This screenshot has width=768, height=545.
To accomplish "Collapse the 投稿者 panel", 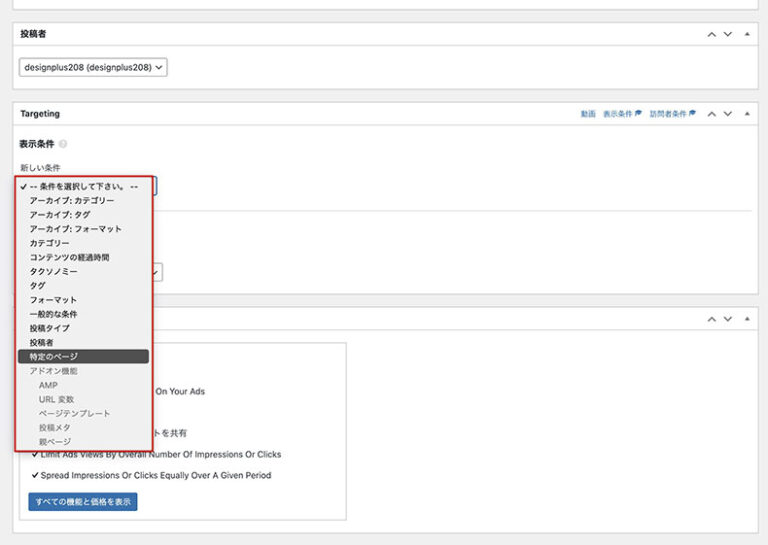I will click(746, 34).
